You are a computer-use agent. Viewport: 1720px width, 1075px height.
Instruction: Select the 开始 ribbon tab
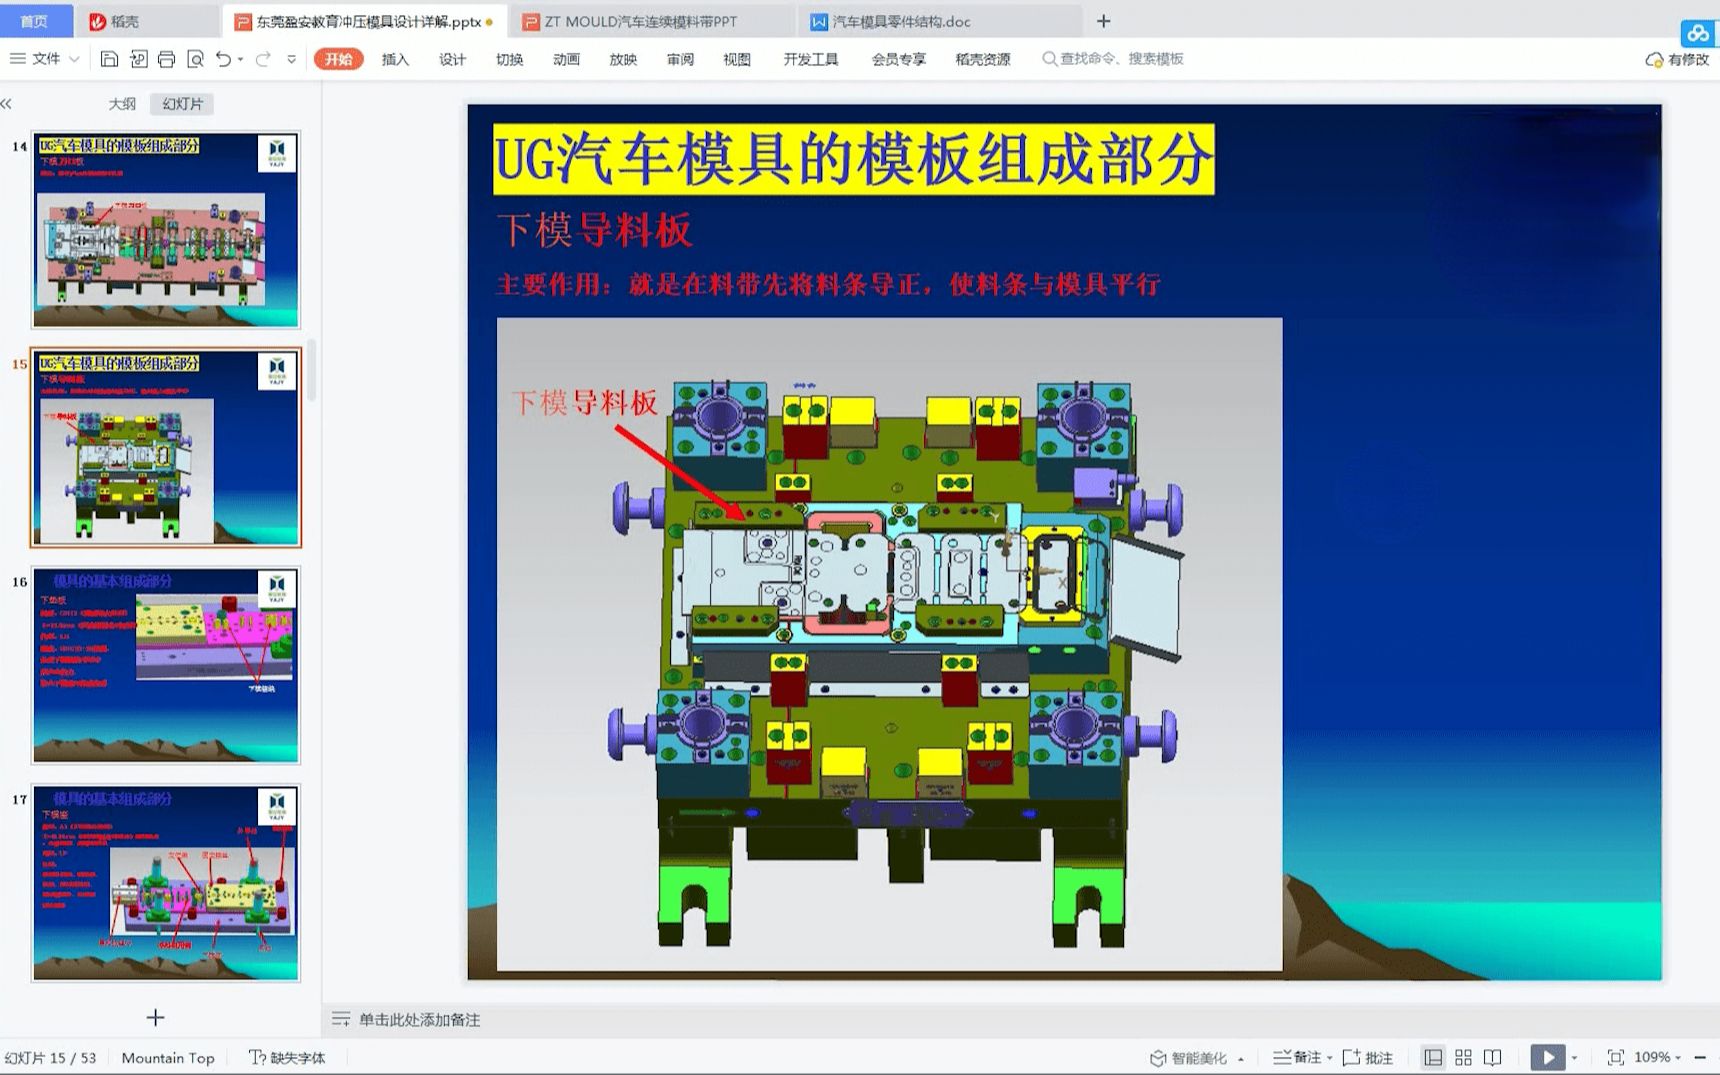(x=338, y=59)
